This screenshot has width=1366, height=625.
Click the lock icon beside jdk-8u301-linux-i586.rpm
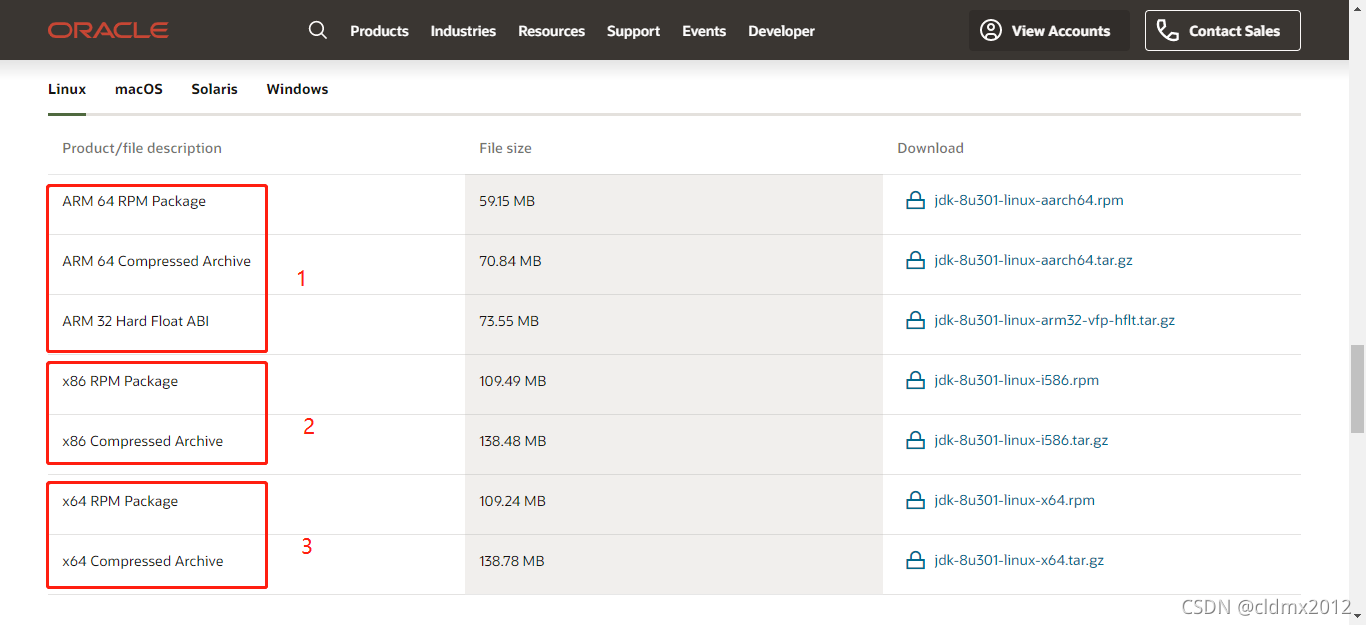pyautogui.click(x=915, y=380)
